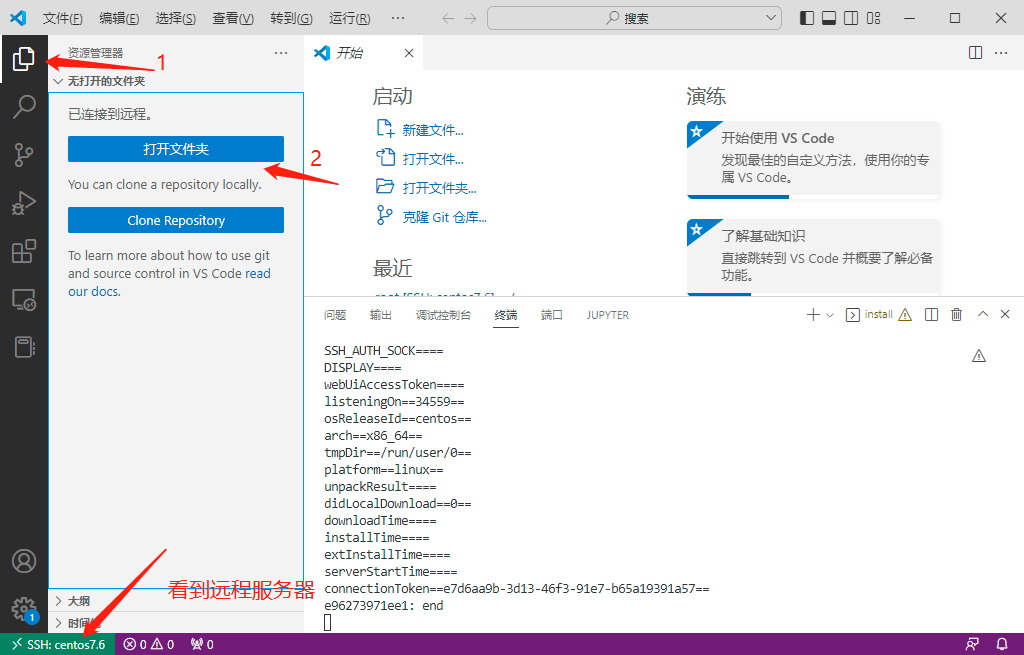Click the feedback icon in status bar
Screen dimensions: 1024x655
tap(972, 645)
